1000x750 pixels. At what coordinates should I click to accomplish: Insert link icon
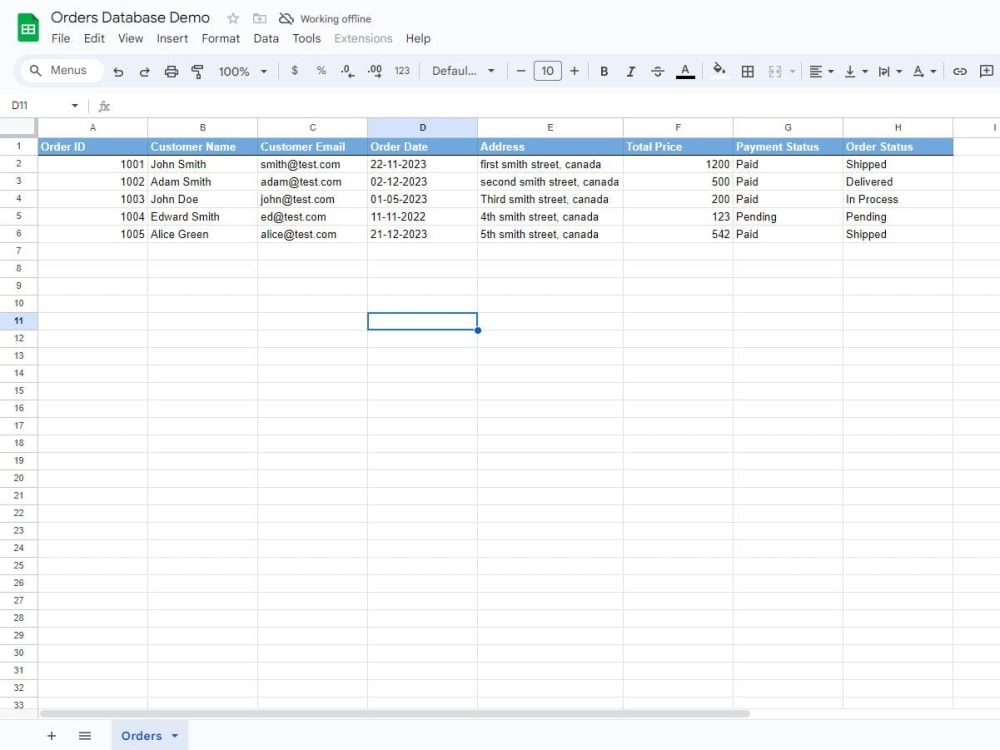pos(959,71)
